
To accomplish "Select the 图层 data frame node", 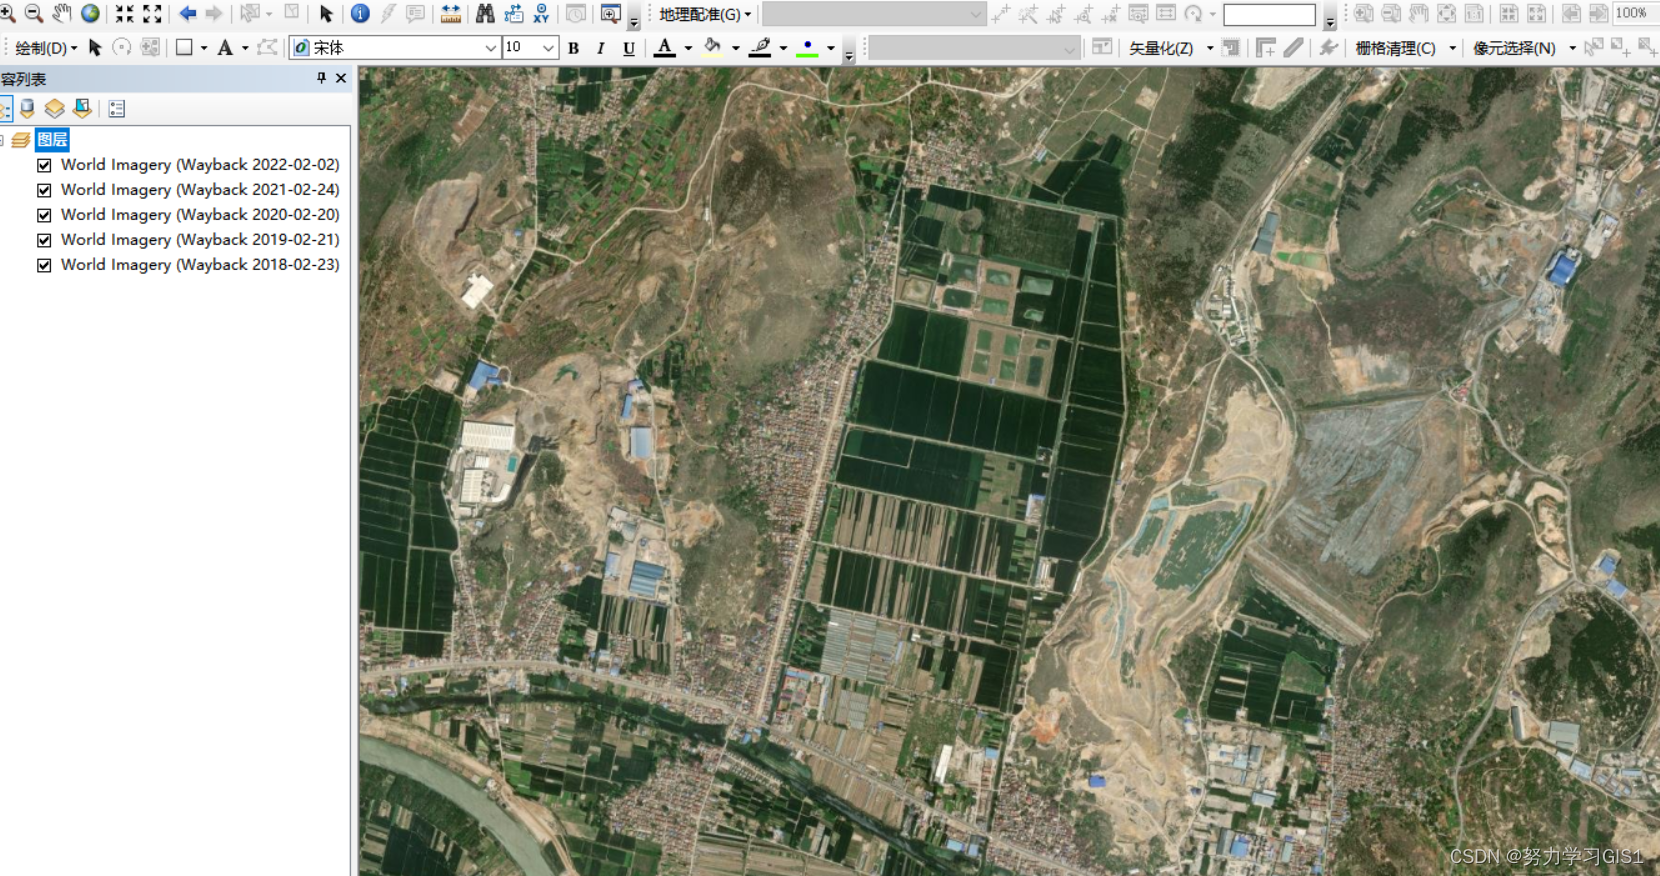I will 52,139.
